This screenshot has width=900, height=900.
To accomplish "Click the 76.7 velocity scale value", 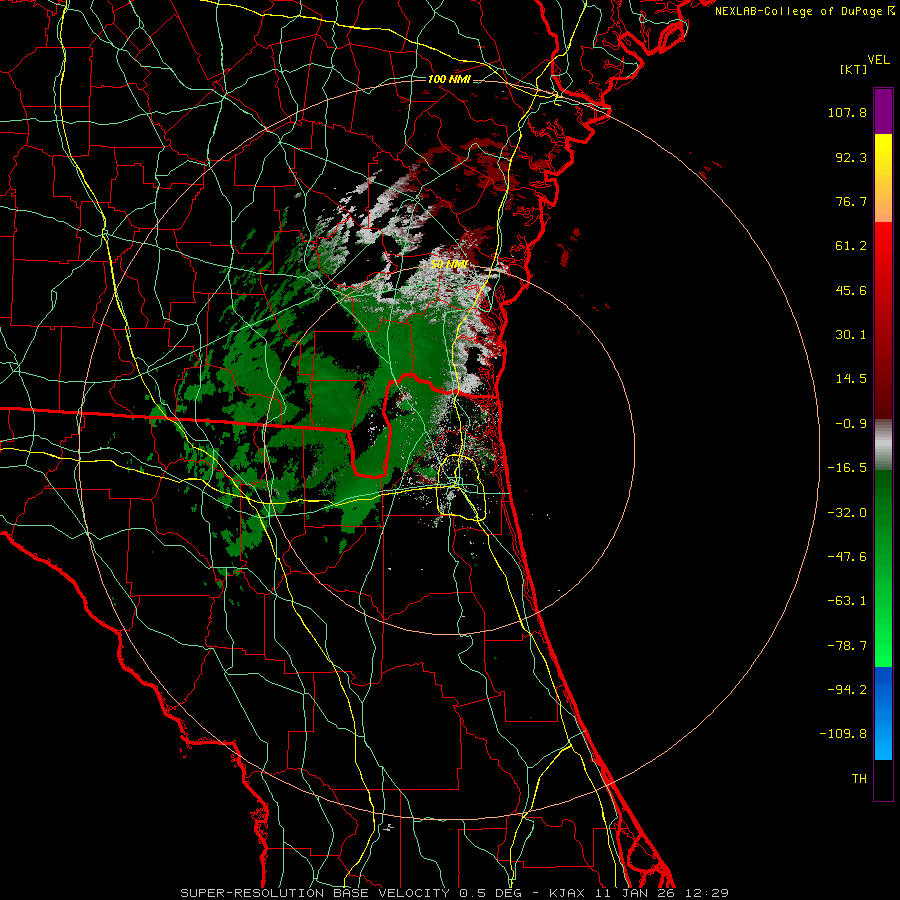I will (851, 201).
